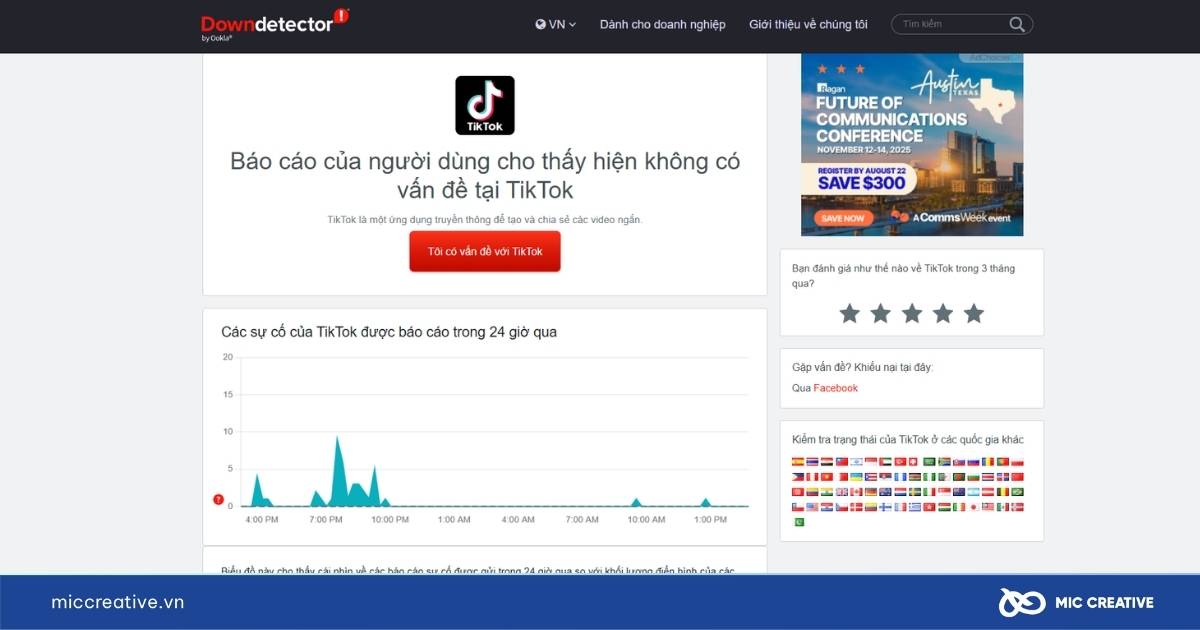Select the Argentina flag
Viewport: 1200px width, 630px height.
pyautogui.click(x=973, y=492)
